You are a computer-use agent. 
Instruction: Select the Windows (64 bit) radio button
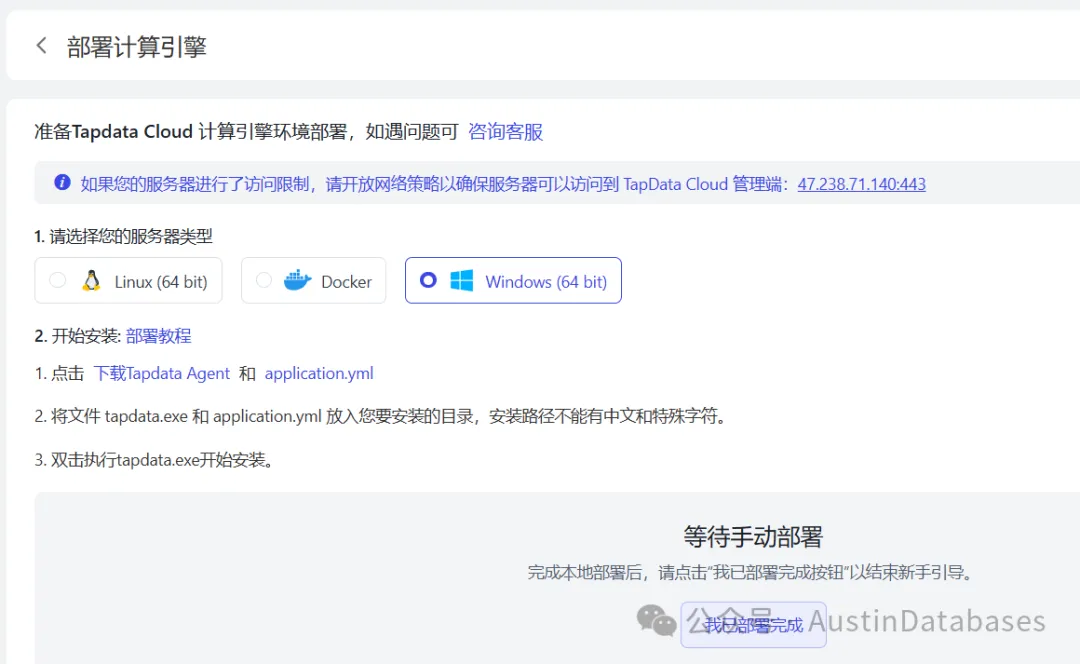(428, 281)
